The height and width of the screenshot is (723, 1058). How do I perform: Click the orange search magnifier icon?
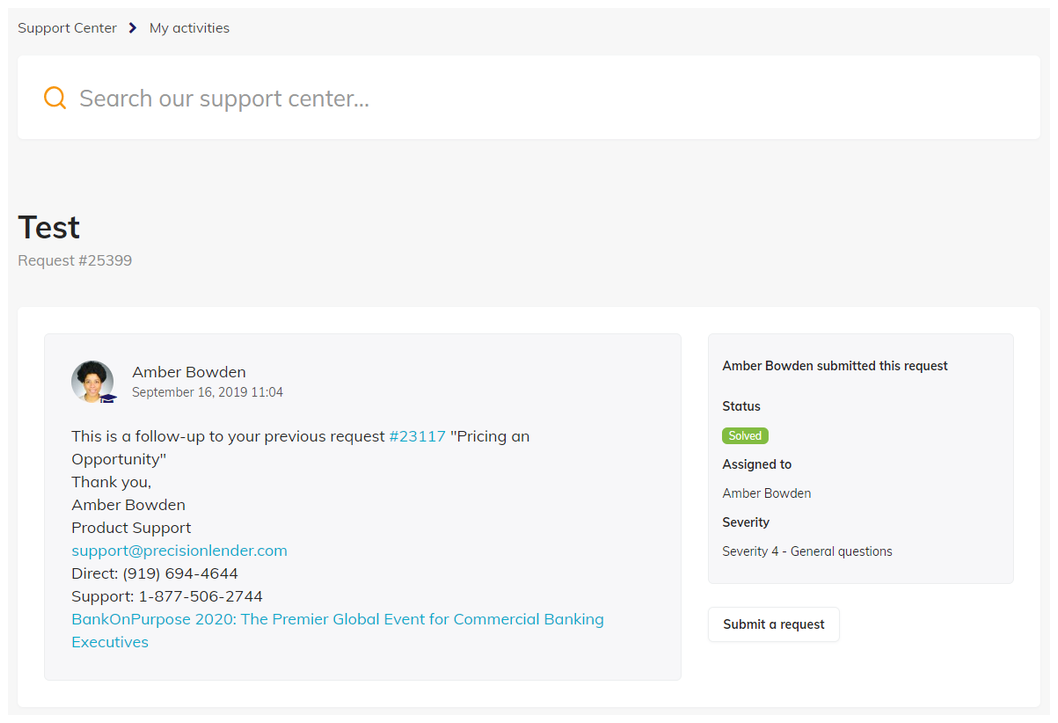[x=55, y=98]
